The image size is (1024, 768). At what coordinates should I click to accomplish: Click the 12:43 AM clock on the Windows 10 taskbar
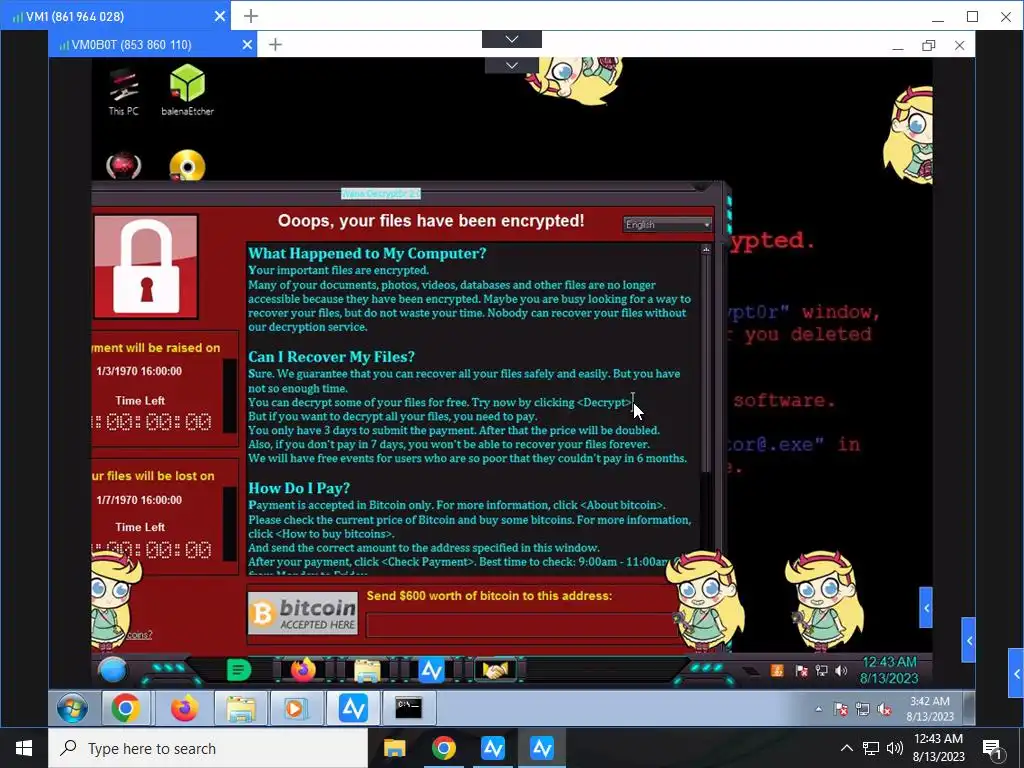point(938,748)
